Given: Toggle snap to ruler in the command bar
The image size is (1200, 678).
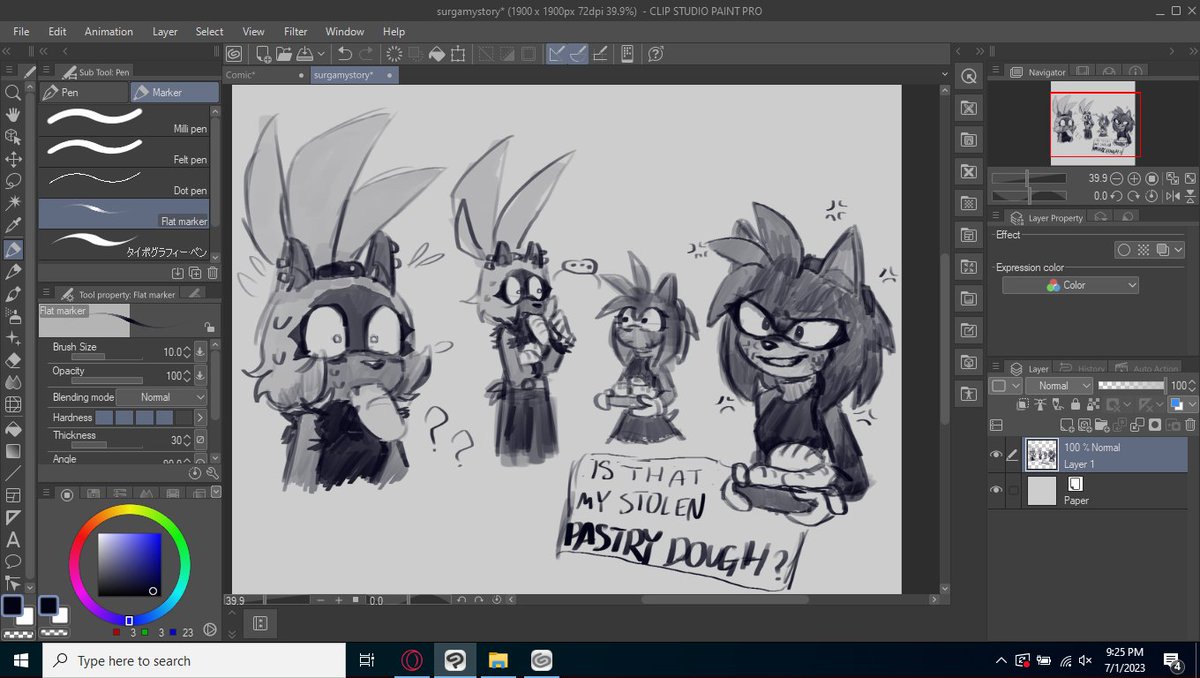Looking at the screenshot, I should [555, 54].
